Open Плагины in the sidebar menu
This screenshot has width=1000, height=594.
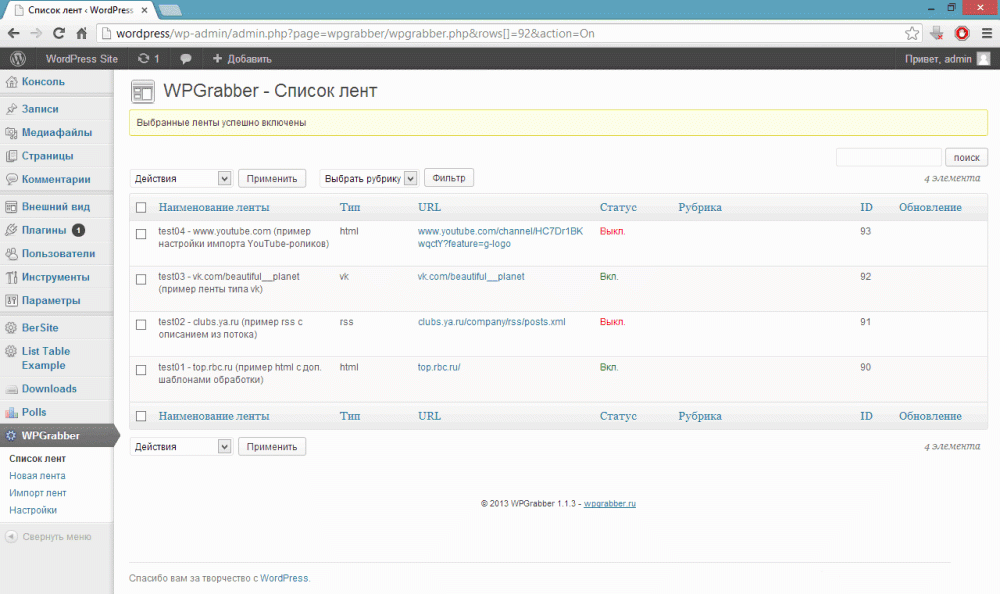44,230
